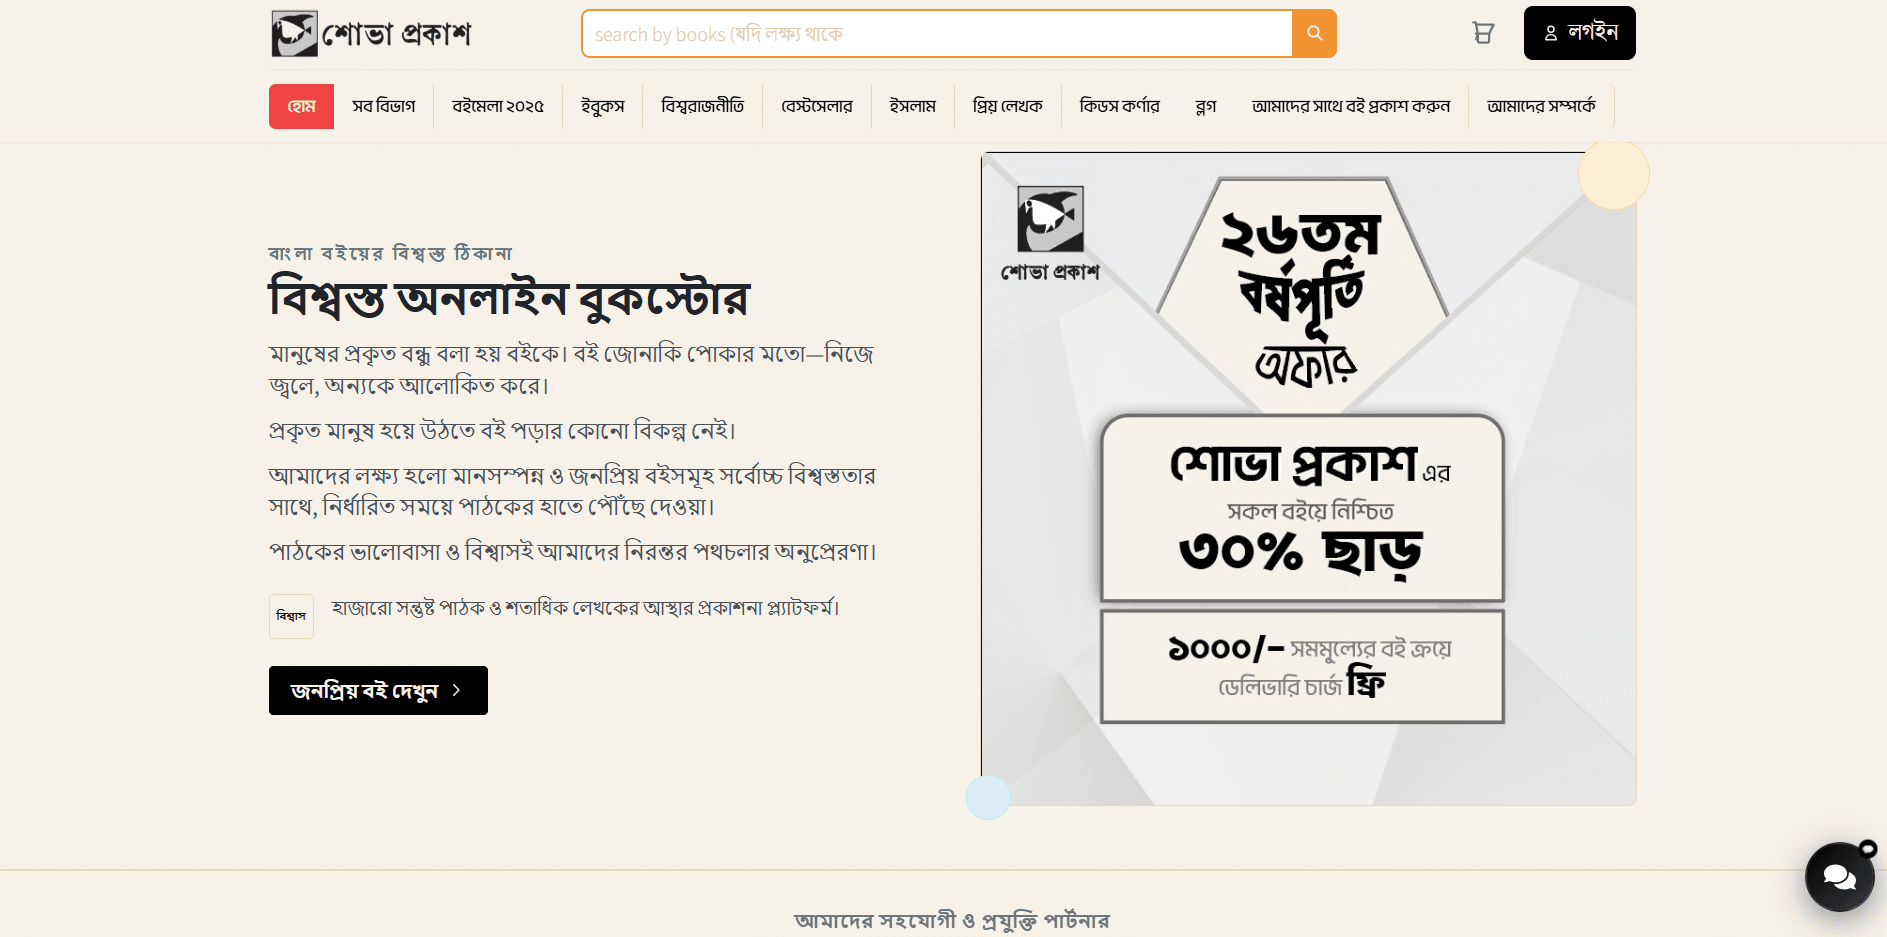Image resolution: width=1887 pixels, height=937 pixels.
Task: Click the বিশ্বাস badge icon
Action: 291,616
